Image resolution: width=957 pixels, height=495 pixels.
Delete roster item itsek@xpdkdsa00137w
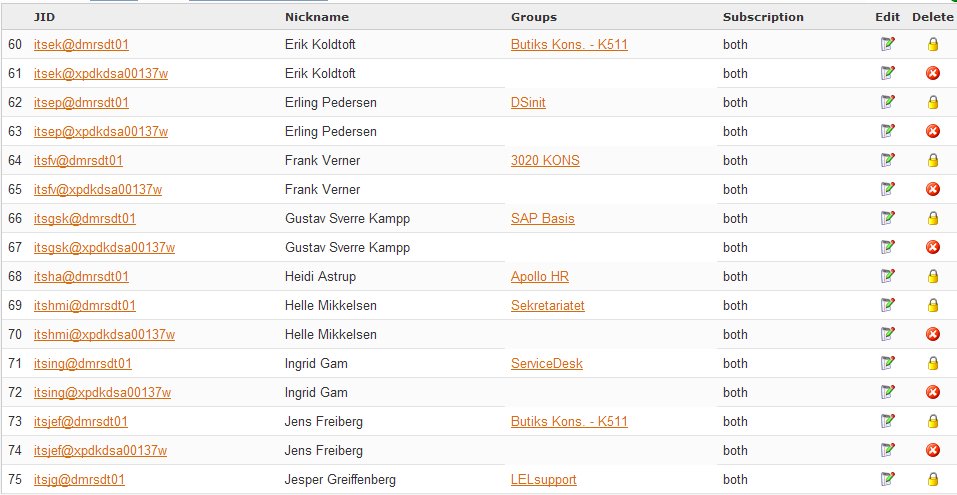pos(933,73)
